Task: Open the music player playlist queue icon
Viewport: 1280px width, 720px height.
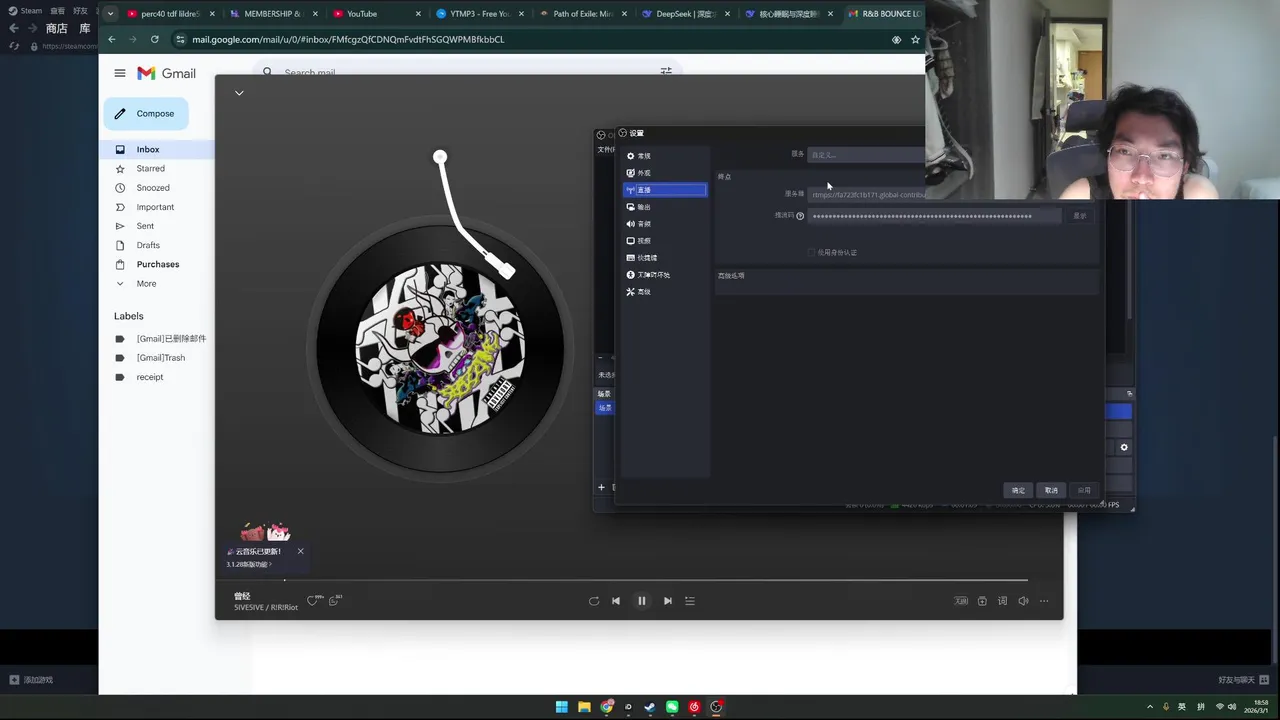Action: click(690, 601)
